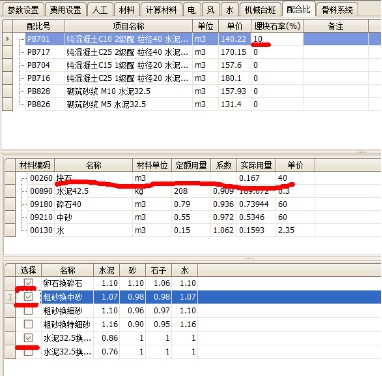382x376 pixels.
Task: Go to the 材料 tab
Action: pyautogui.click(x=126, y=10)
